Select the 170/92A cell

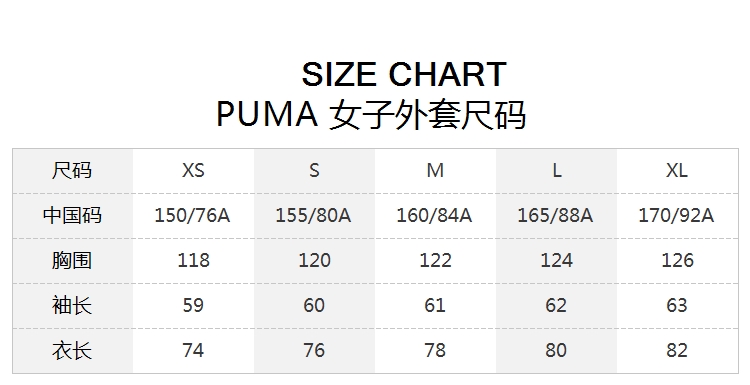pos(676,216)
